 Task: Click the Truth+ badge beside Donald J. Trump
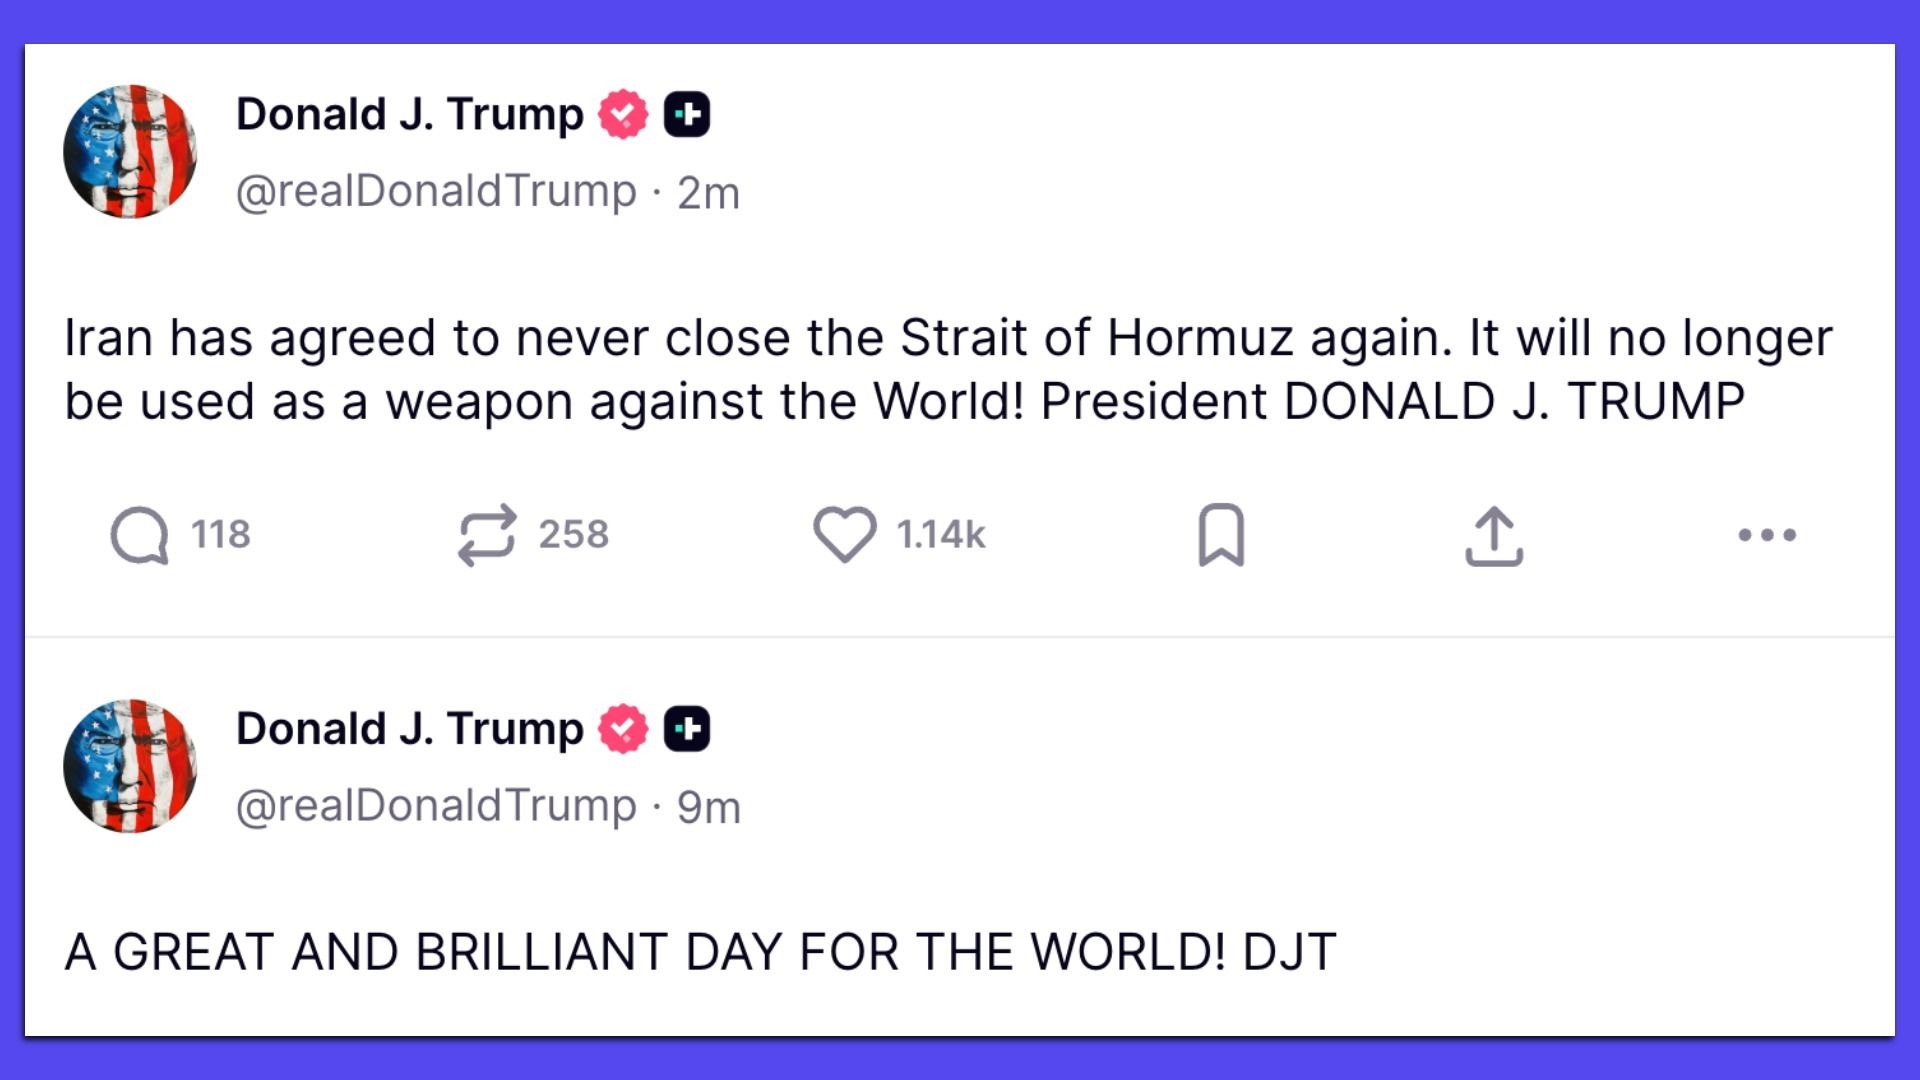coord(688,113)
